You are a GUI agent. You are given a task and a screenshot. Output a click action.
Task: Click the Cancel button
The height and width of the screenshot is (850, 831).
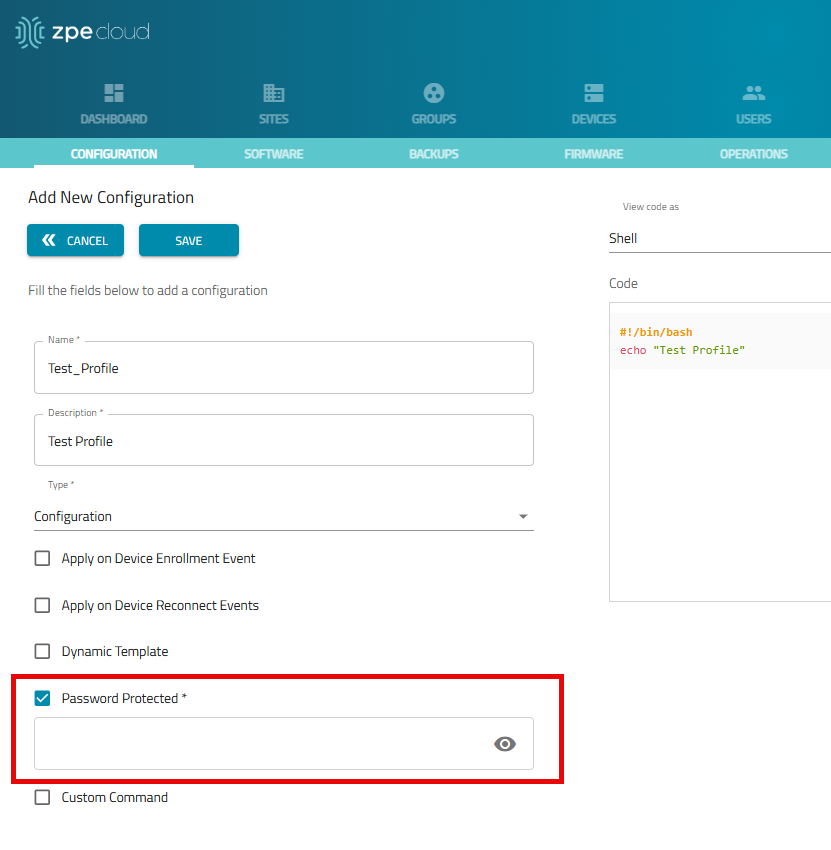point(76,241)
